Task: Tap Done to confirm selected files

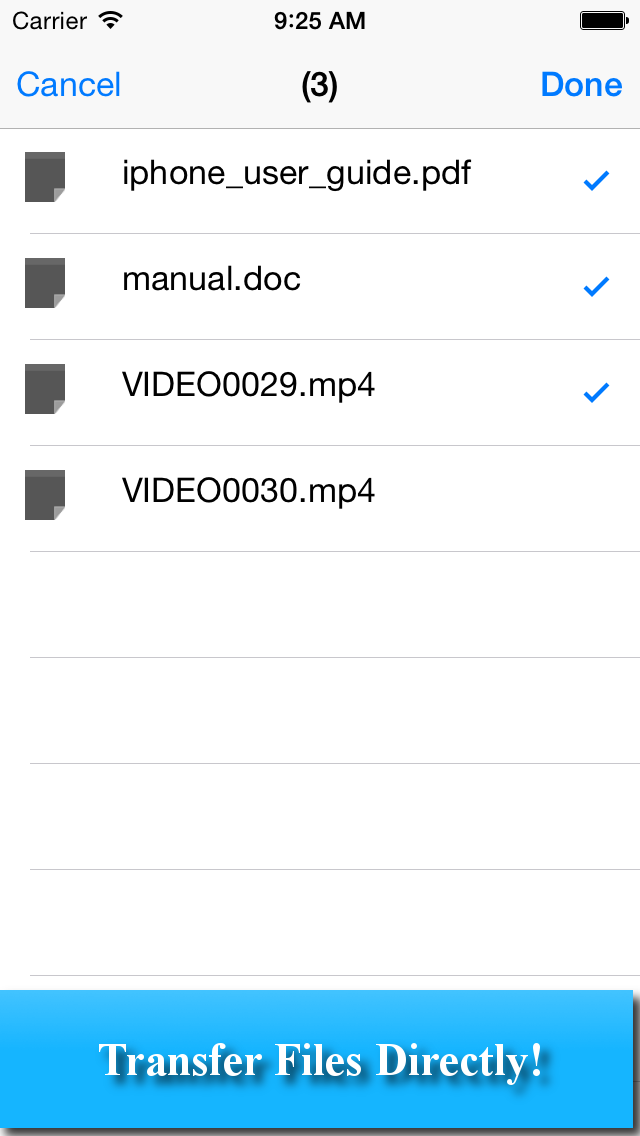Action: (581, 85)
